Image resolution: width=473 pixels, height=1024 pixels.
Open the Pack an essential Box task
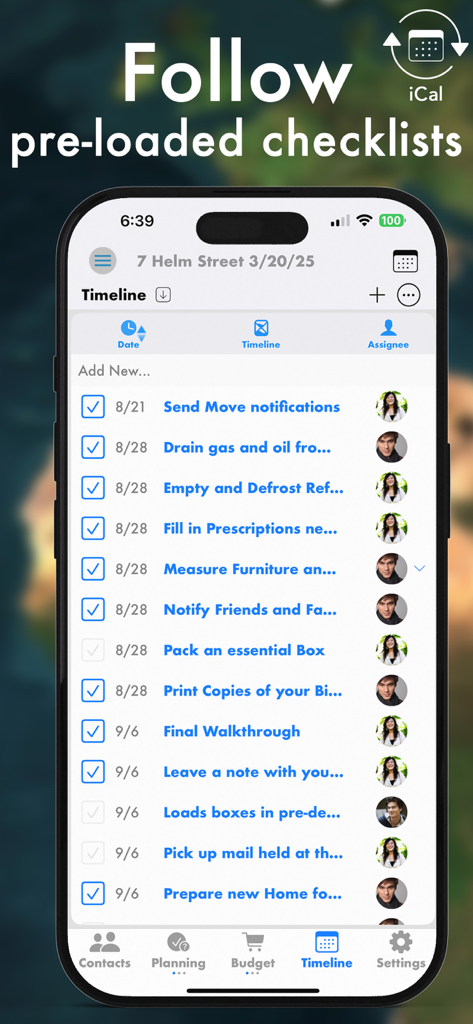[x=244, y=650]
